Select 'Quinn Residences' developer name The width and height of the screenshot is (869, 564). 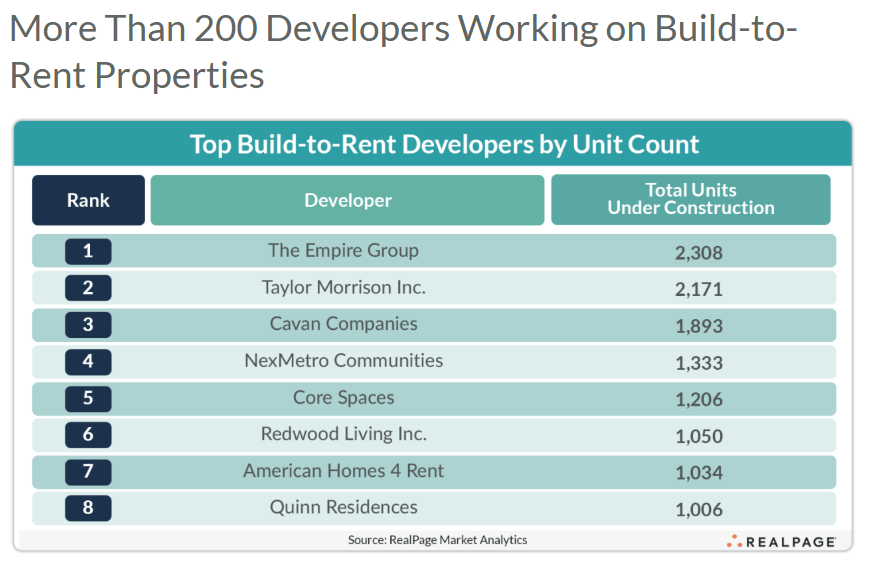(344, 507)
